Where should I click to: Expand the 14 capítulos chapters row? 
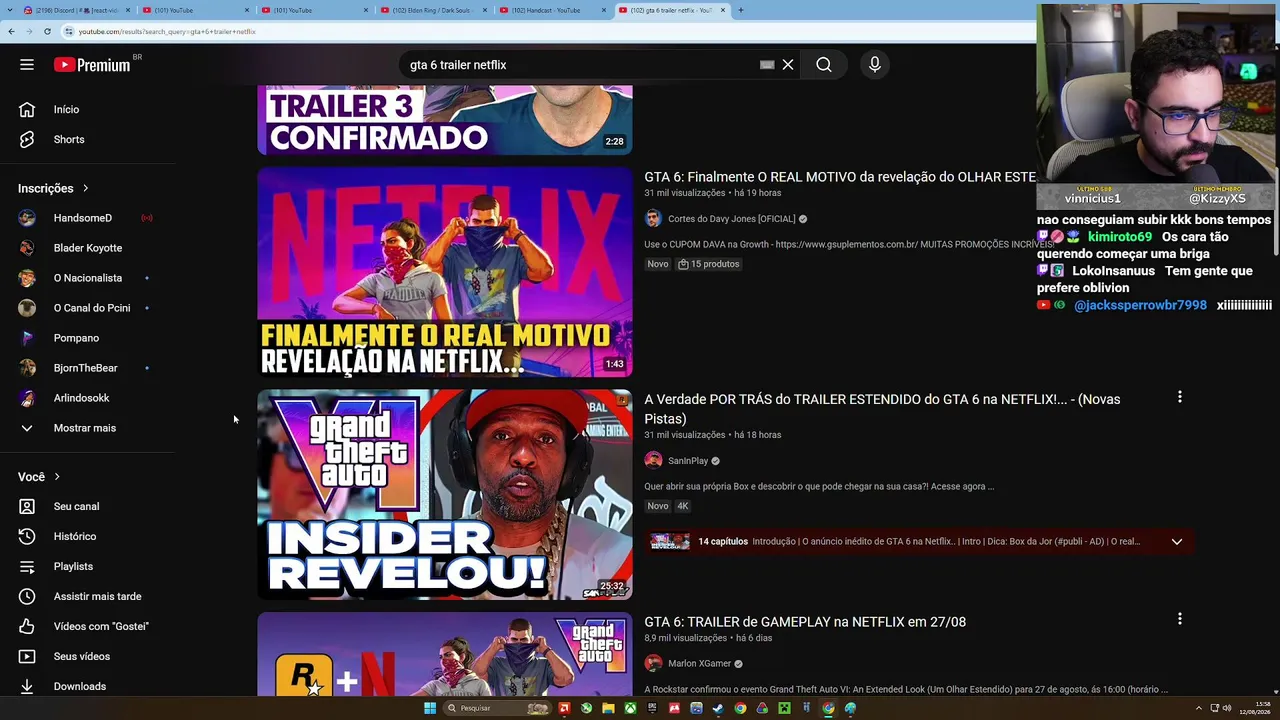pyautogui.click(x=918, y=542)
